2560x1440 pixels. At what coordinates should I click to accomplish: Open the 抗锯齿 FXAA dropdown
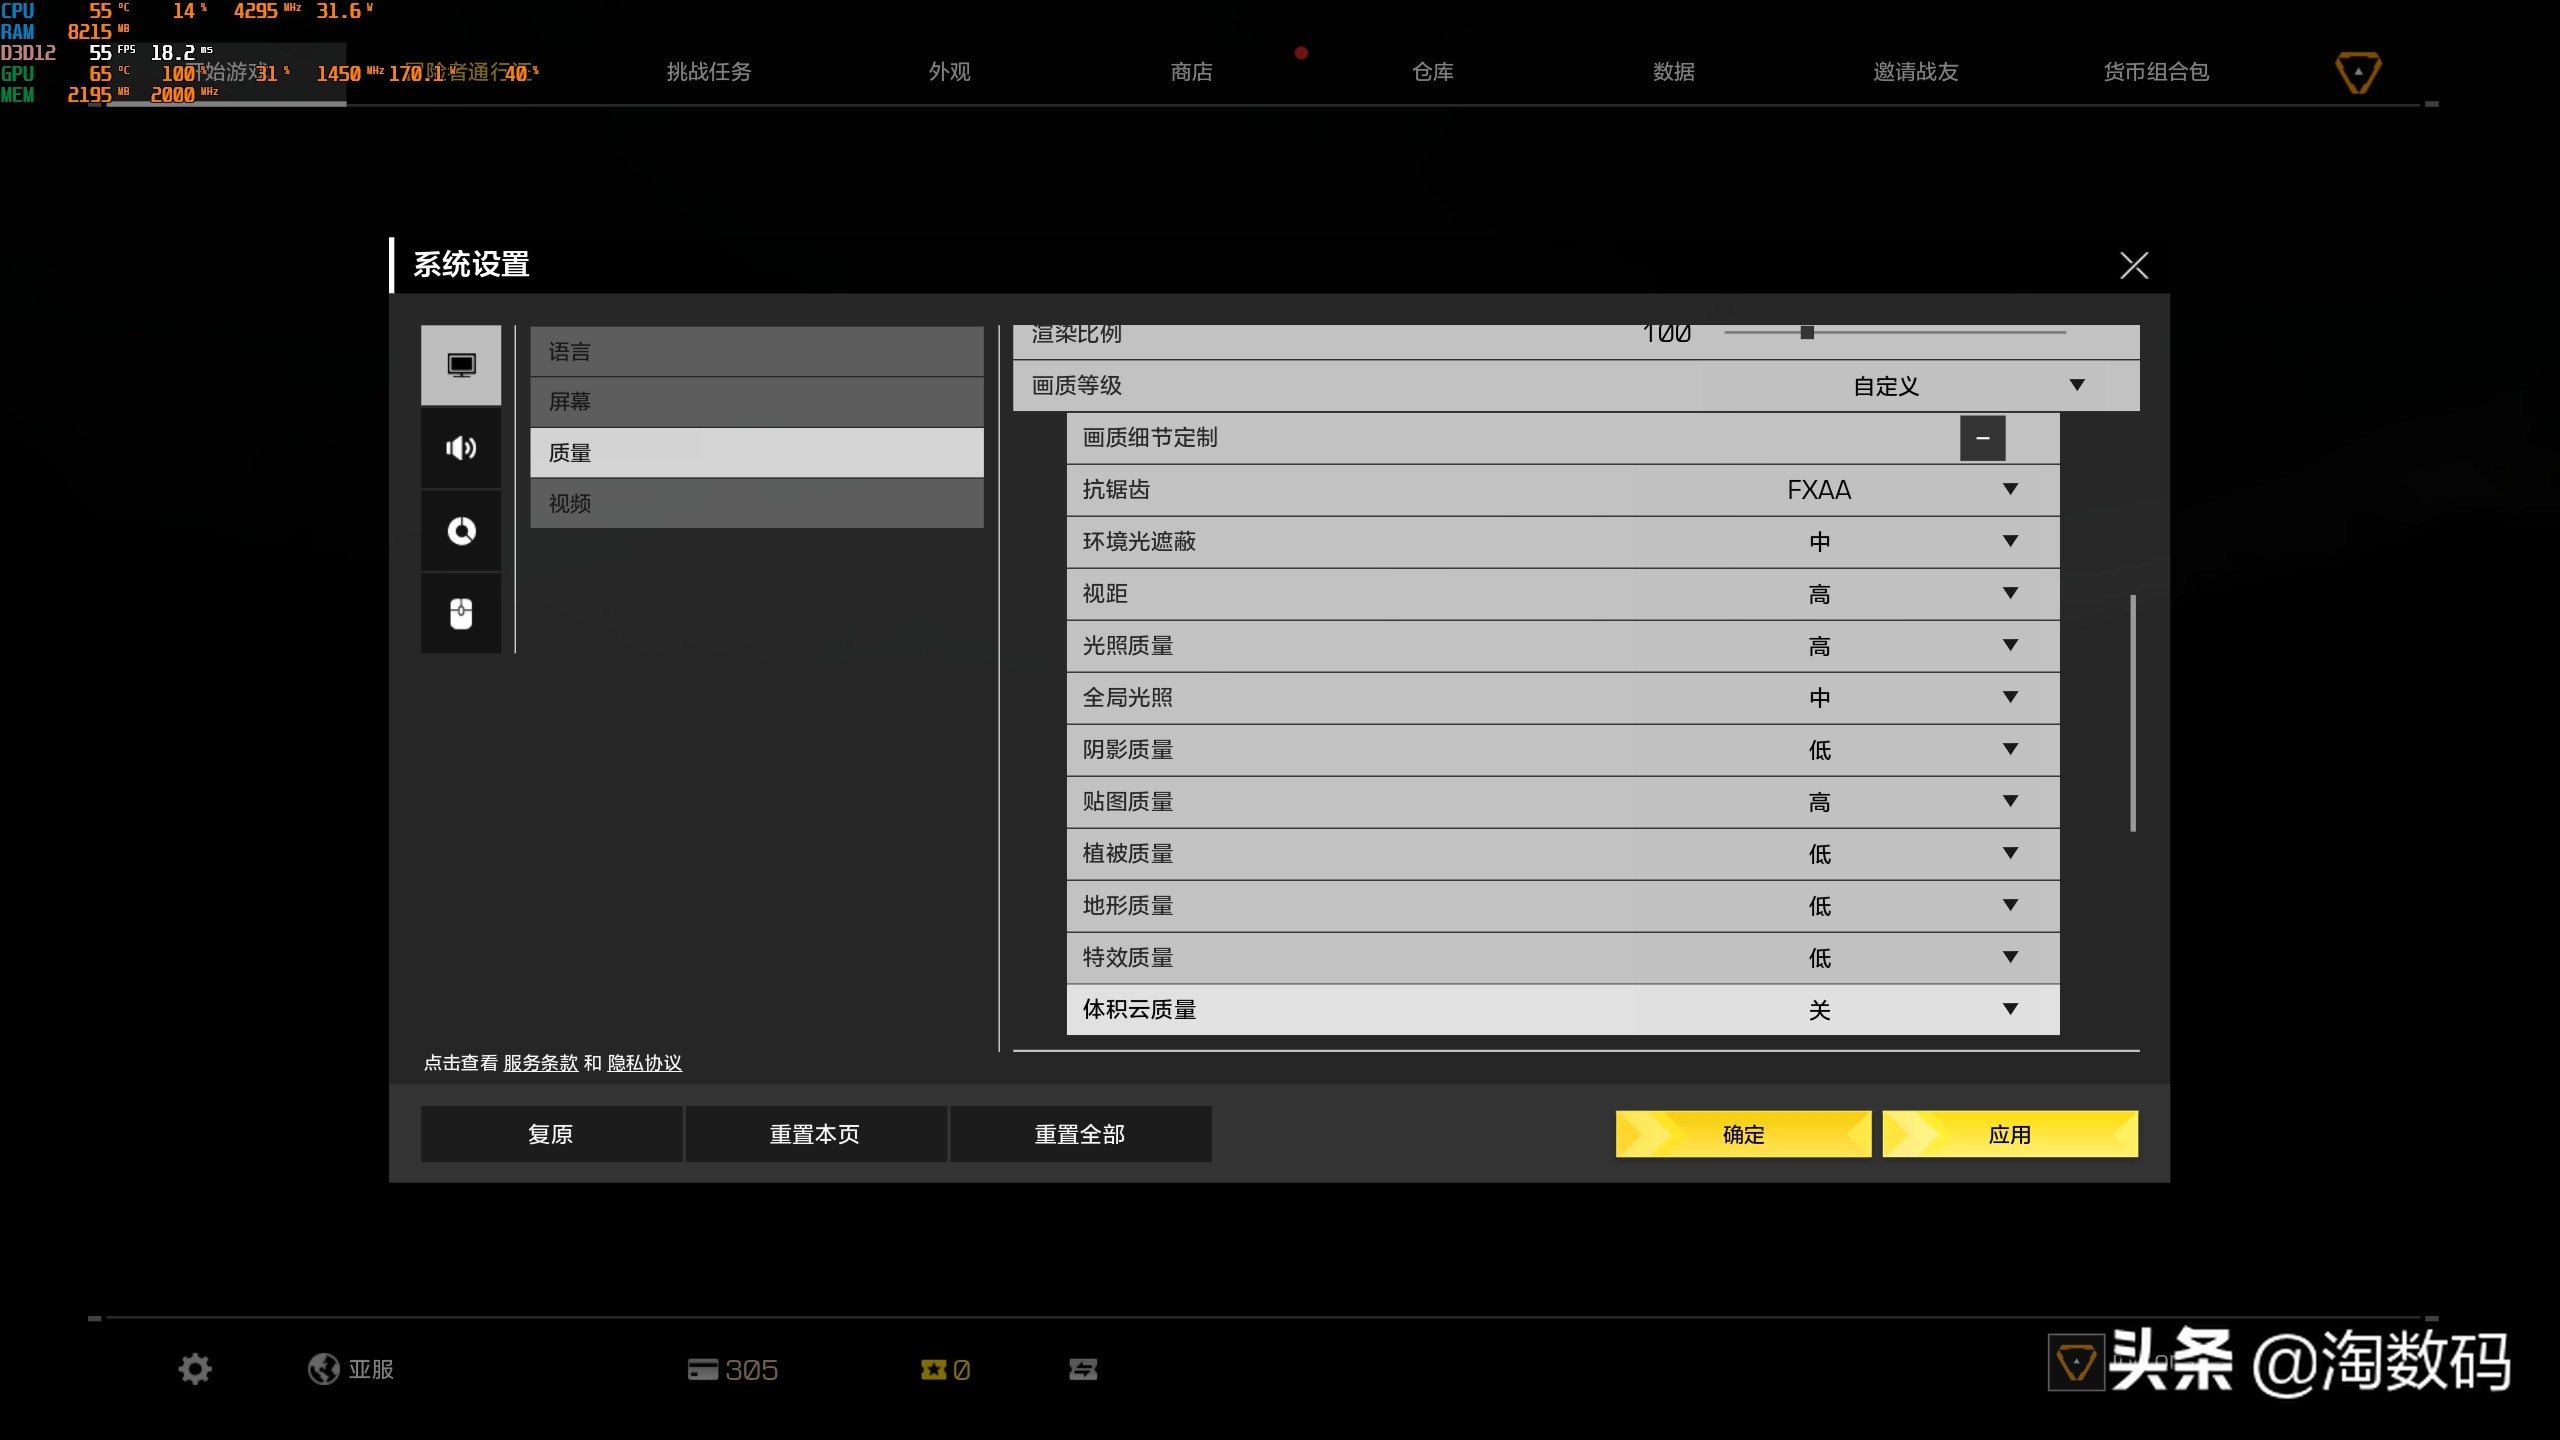click(x=2010, y=489)
